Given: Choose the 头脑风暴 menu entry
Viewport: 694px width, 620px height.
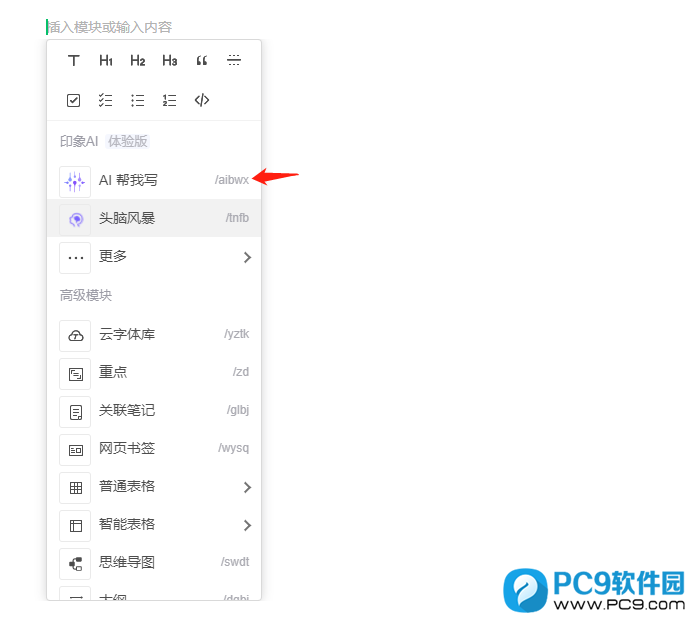Looking at the screenshot, I should (x=154, y=218).
